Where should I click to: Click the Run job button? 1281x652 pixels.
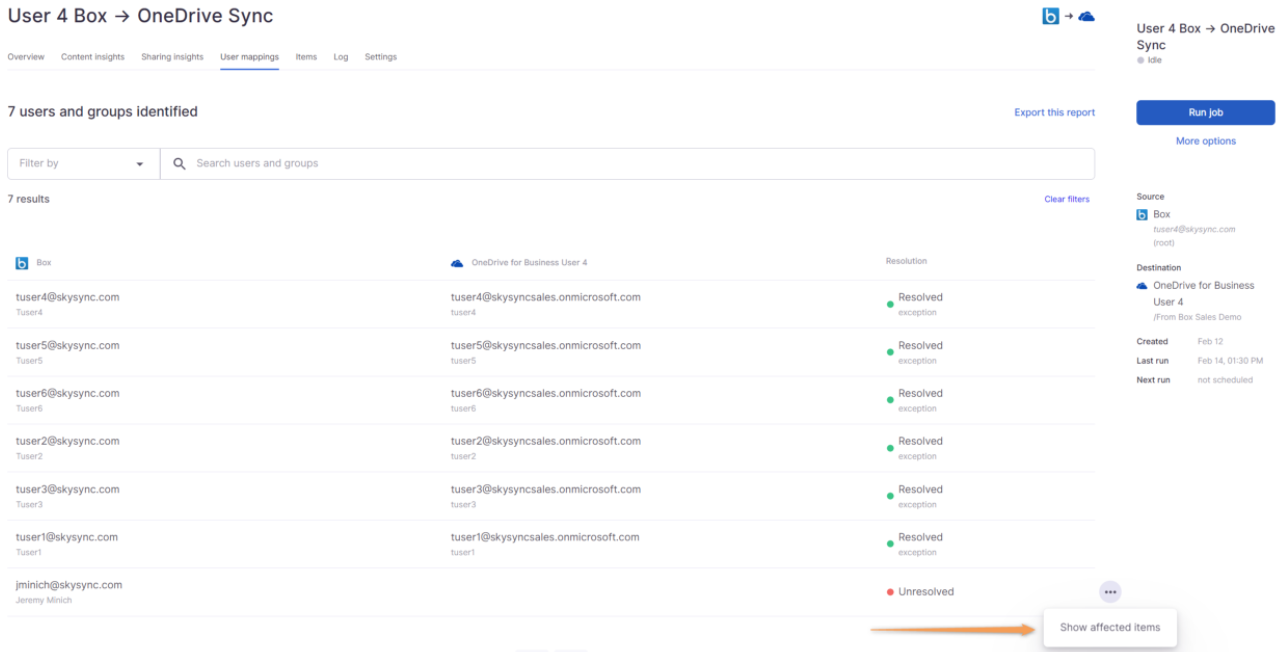[x=1205, y=113]
